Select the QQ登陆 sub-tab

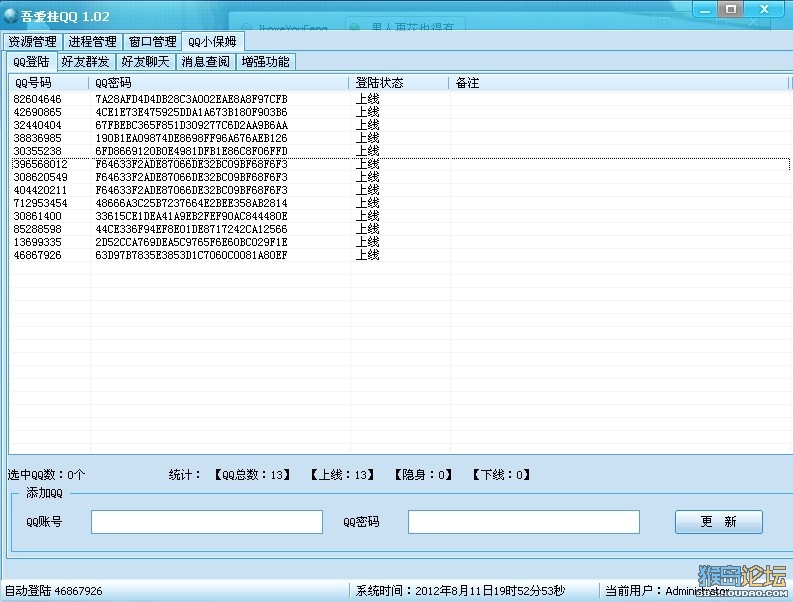(x=31, y=62)
